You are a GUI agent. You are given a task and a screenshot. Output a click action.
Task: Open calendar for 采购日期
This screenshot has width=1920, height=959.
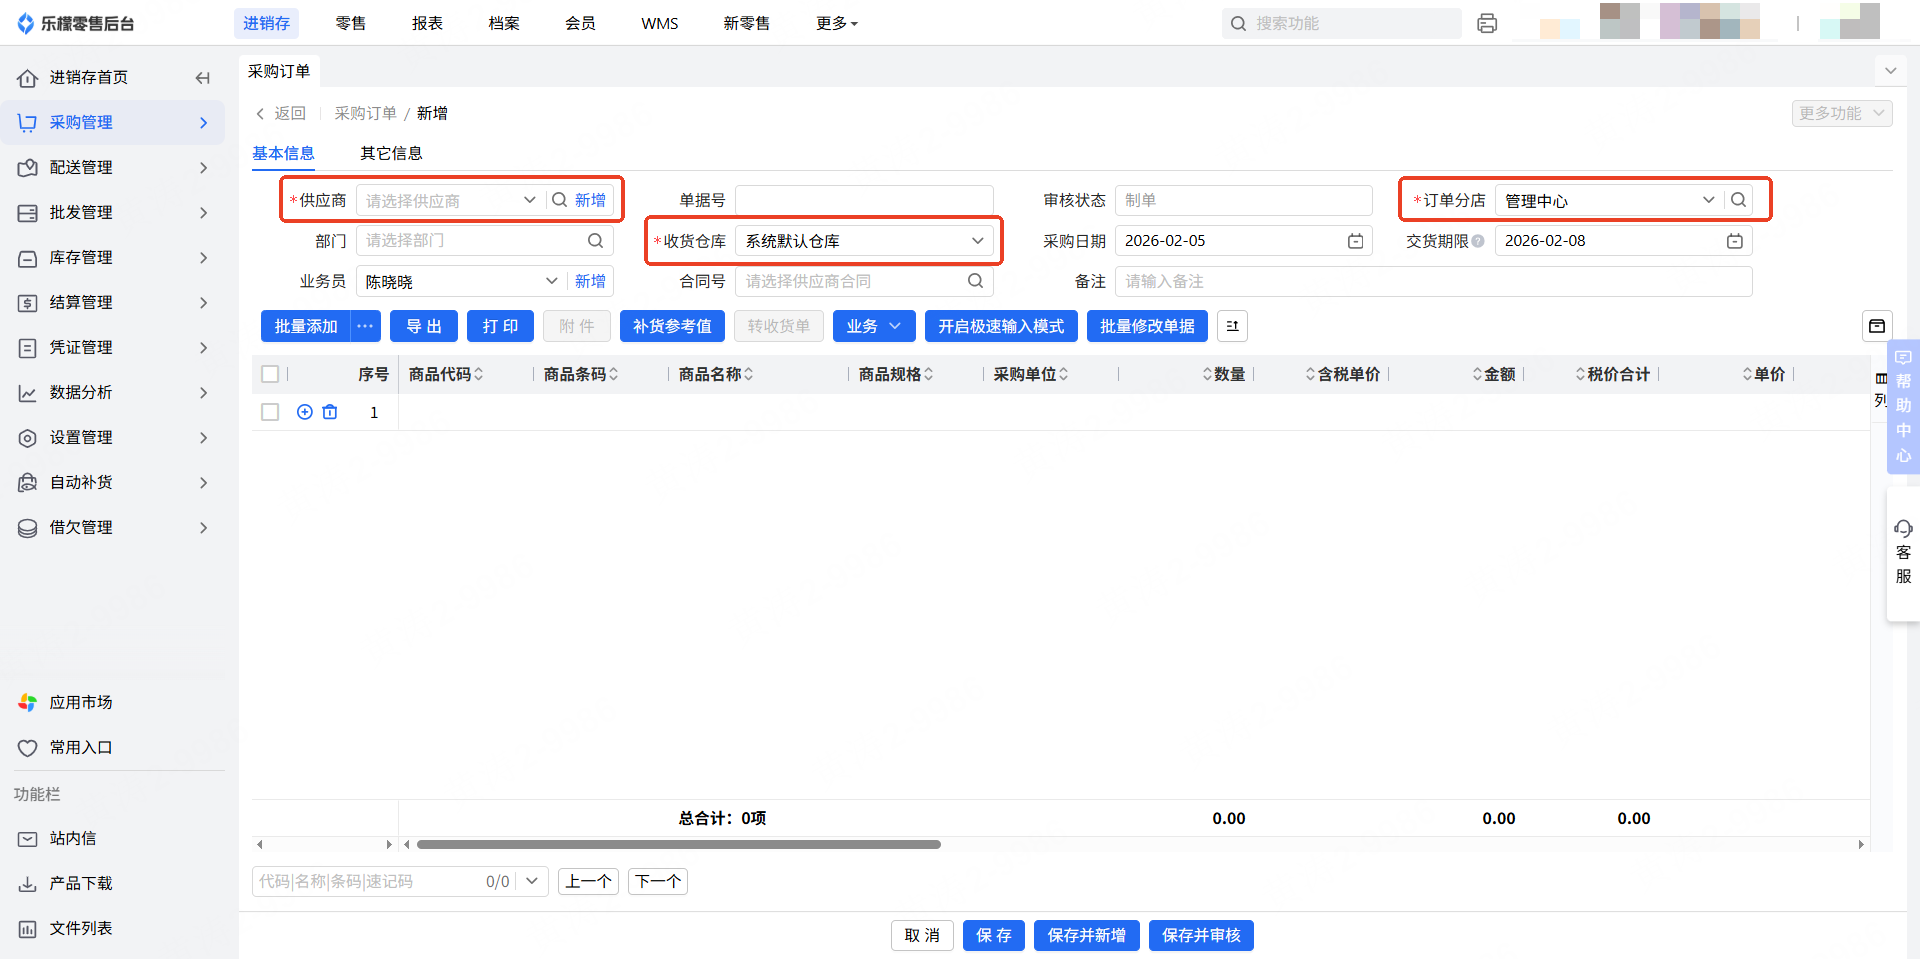point(1355,241)
